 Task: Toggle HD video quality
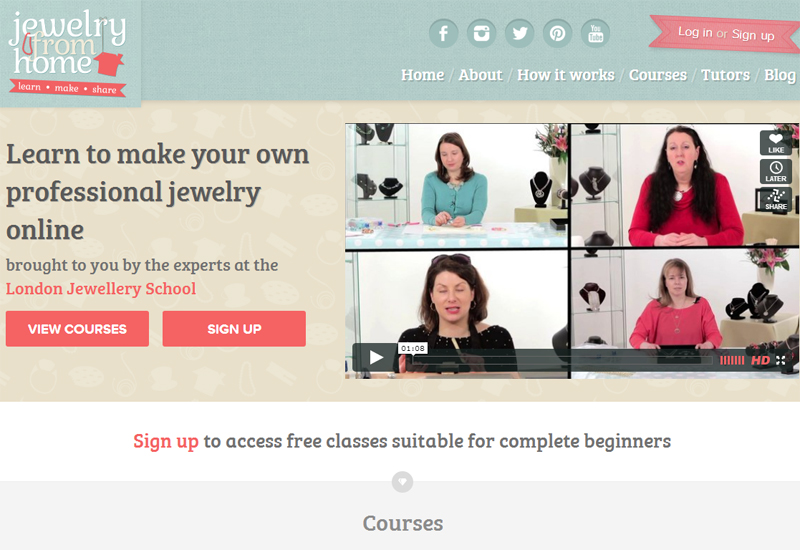[760, 360]
